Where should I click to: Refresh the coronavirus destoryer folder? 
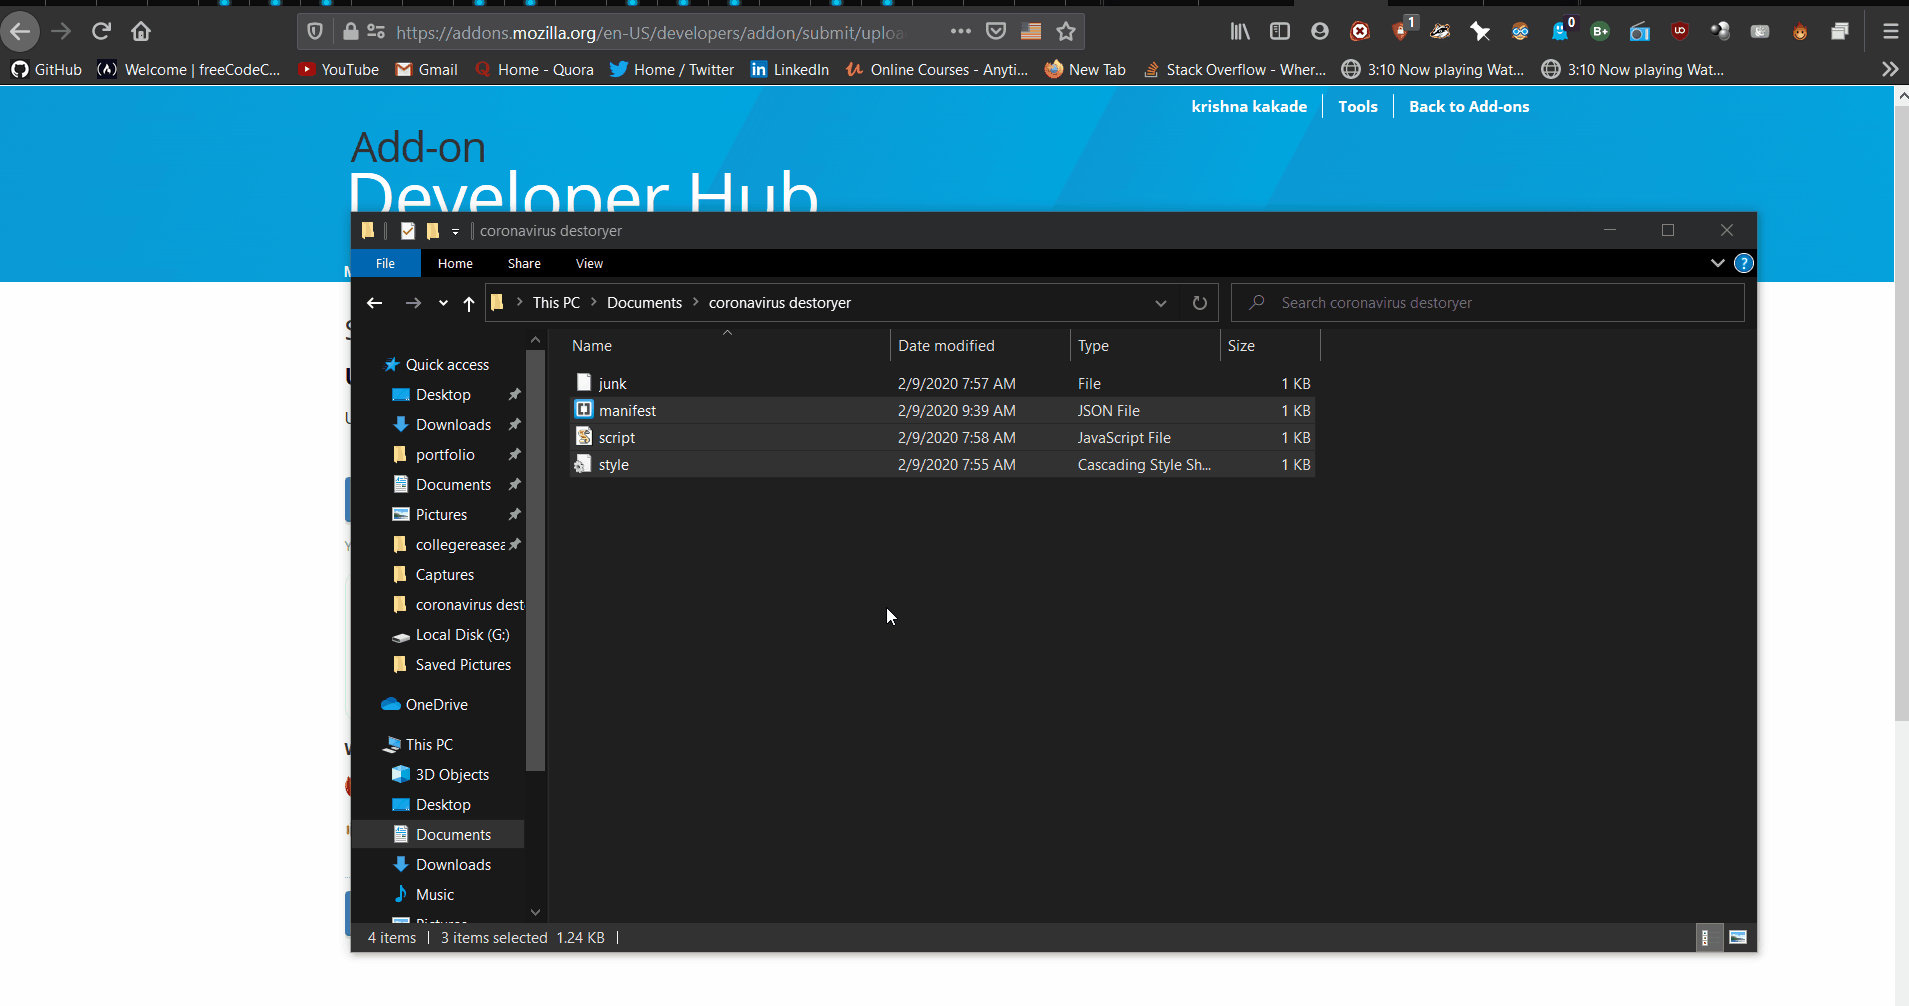pos(1199,303)
